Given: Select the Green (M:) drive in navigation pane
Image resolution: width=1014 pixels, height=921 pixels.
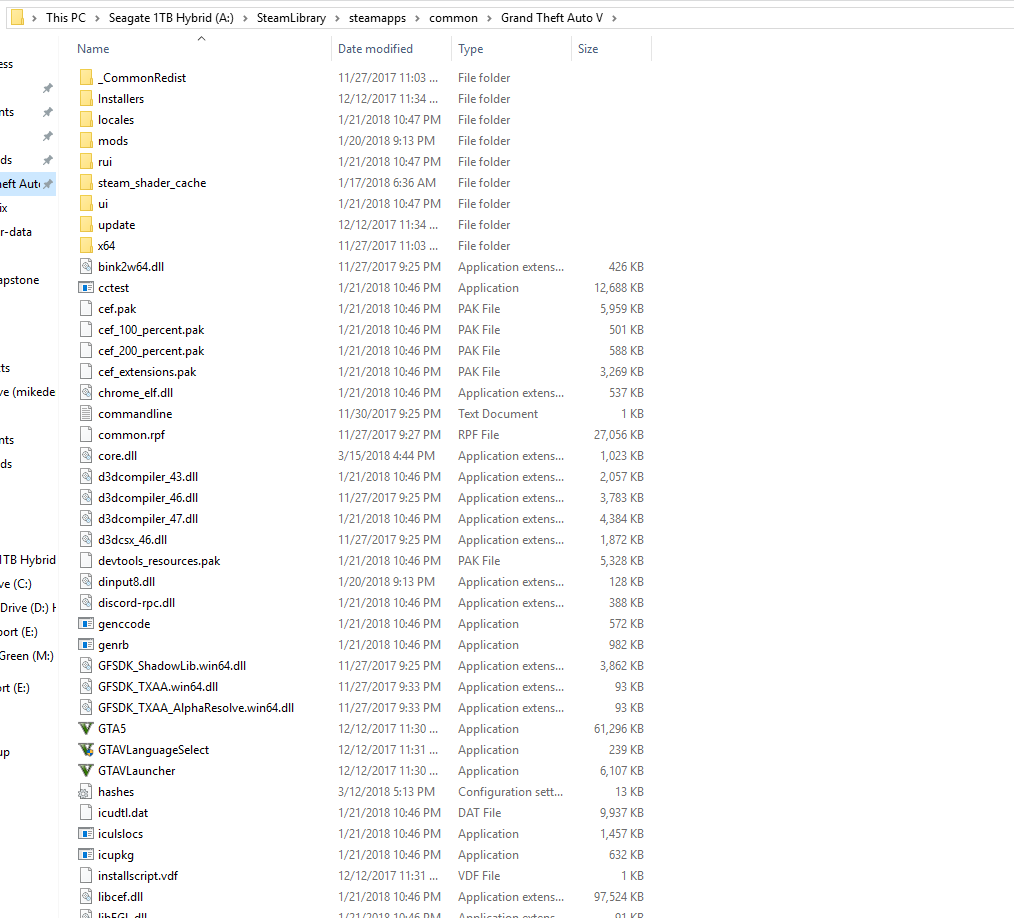Looking at the screenshot, I should pyautogui.click(x=27, y=656).
